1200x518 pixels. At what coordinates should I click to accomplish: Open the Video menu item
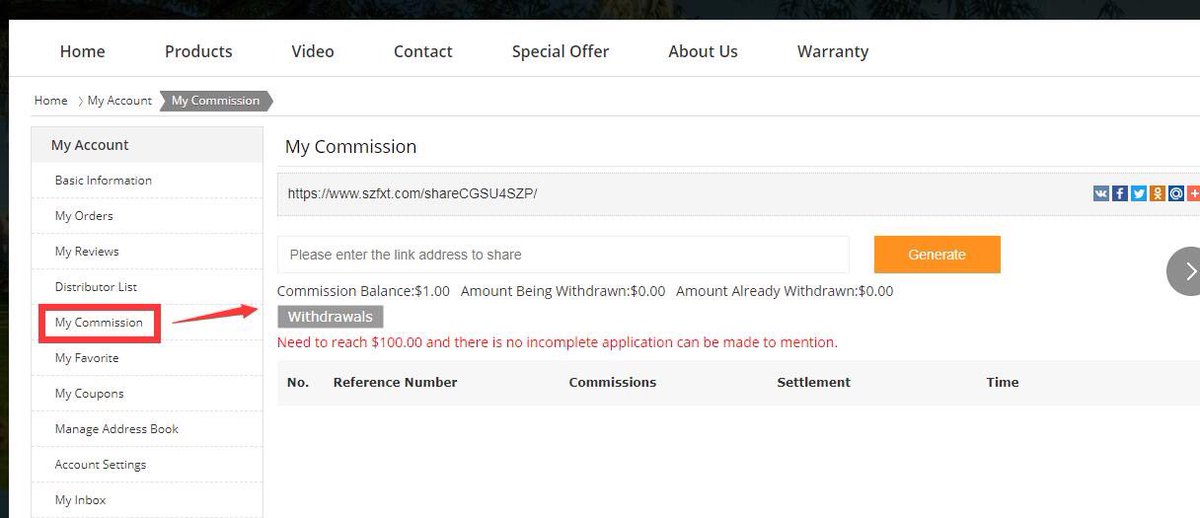pyautogui.click(x=313, y=52)
